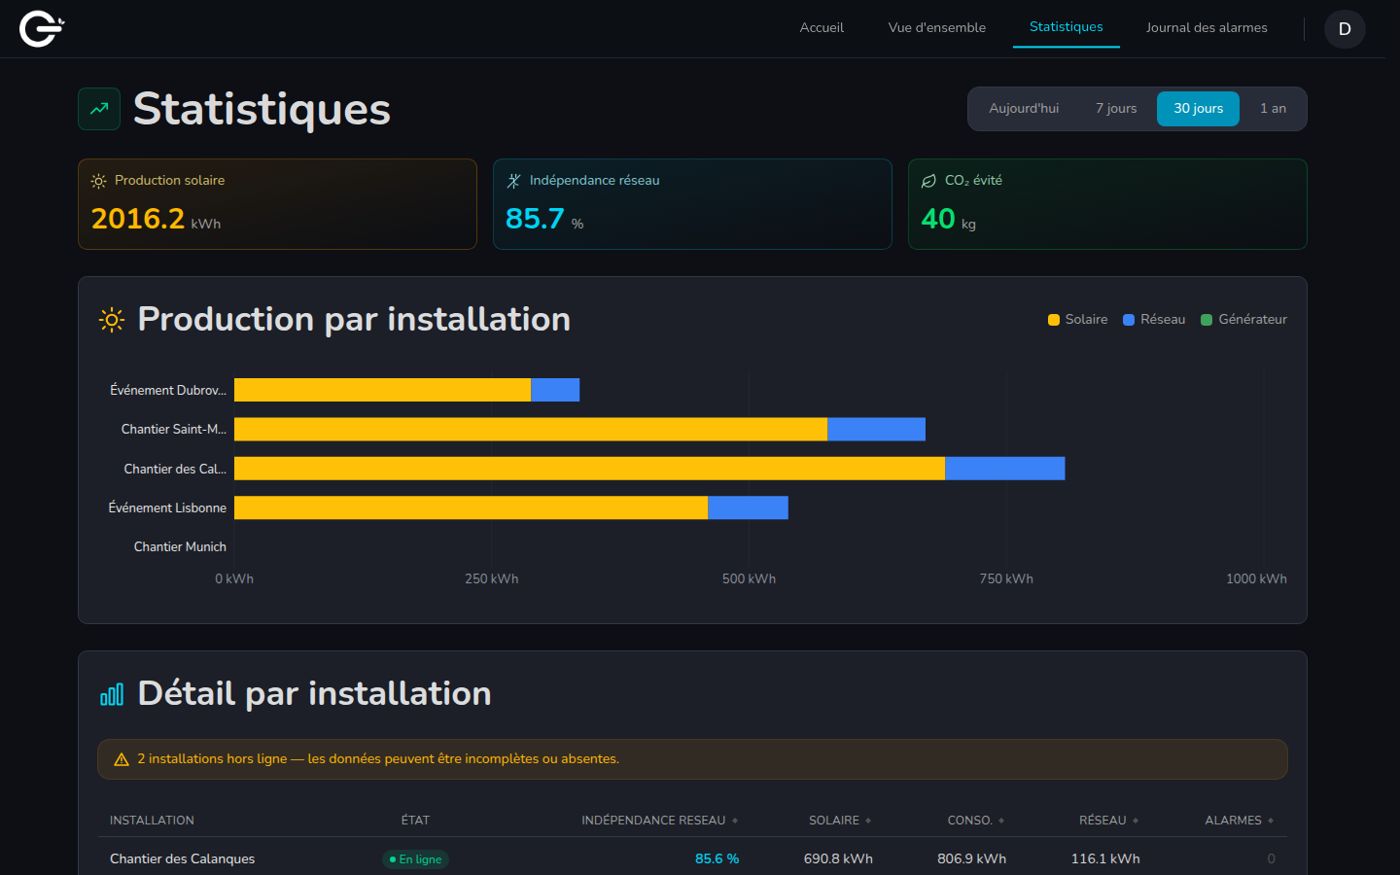Click the yellow solar bar for Événement Lisbonne
1400x875 pixels.
click(471, 508)
